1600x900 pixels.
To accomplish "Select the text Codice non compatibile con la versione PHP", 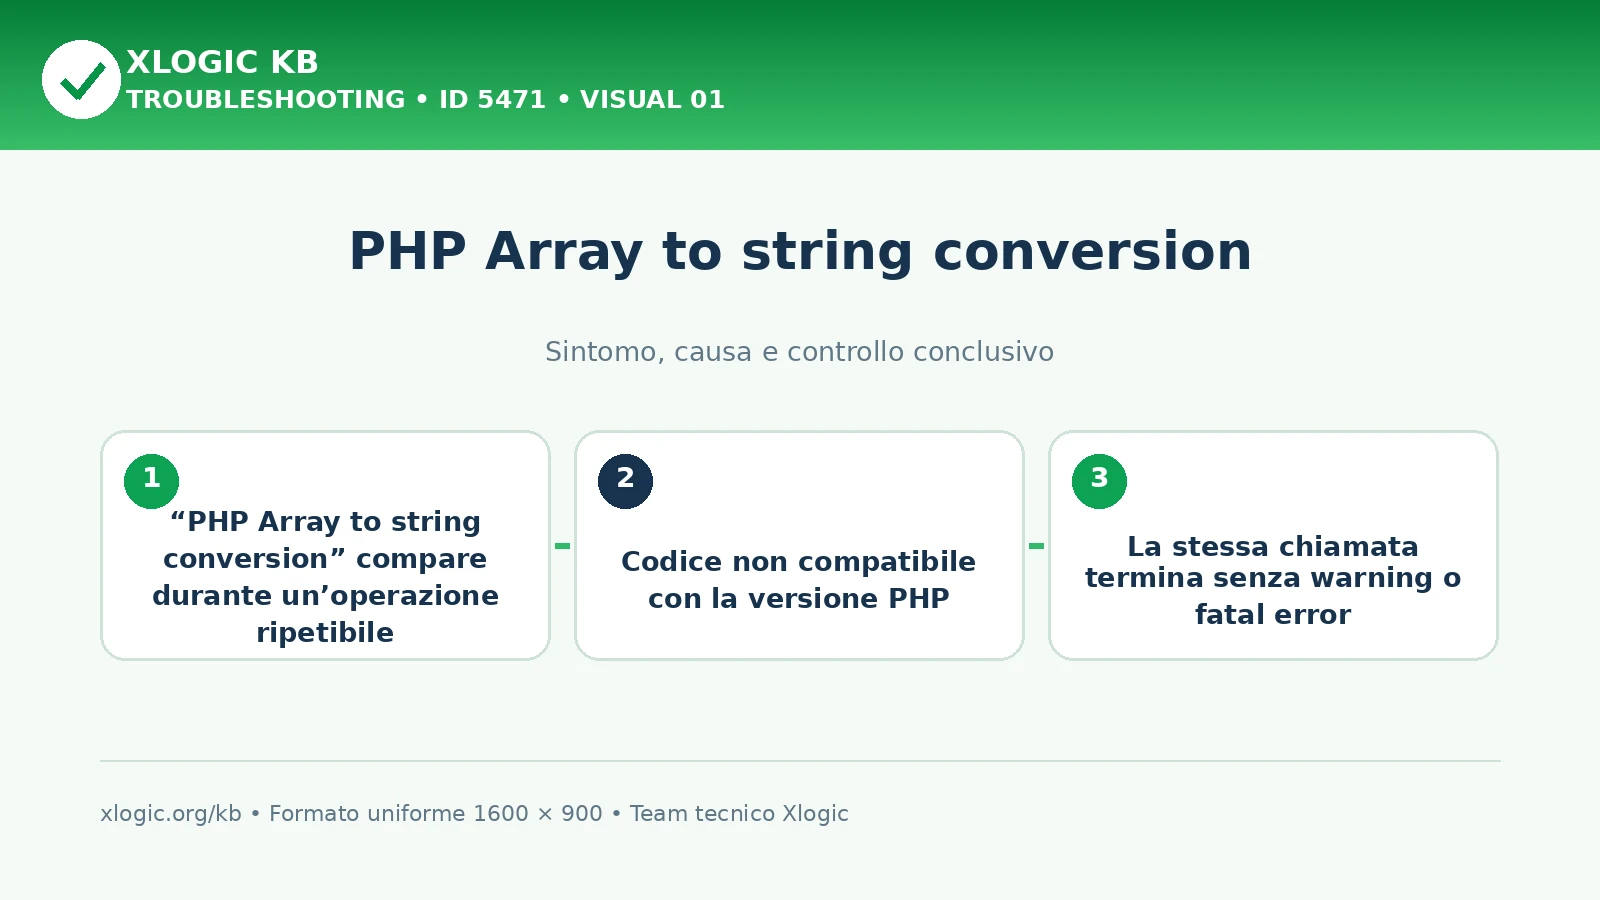I will [799, 580].
